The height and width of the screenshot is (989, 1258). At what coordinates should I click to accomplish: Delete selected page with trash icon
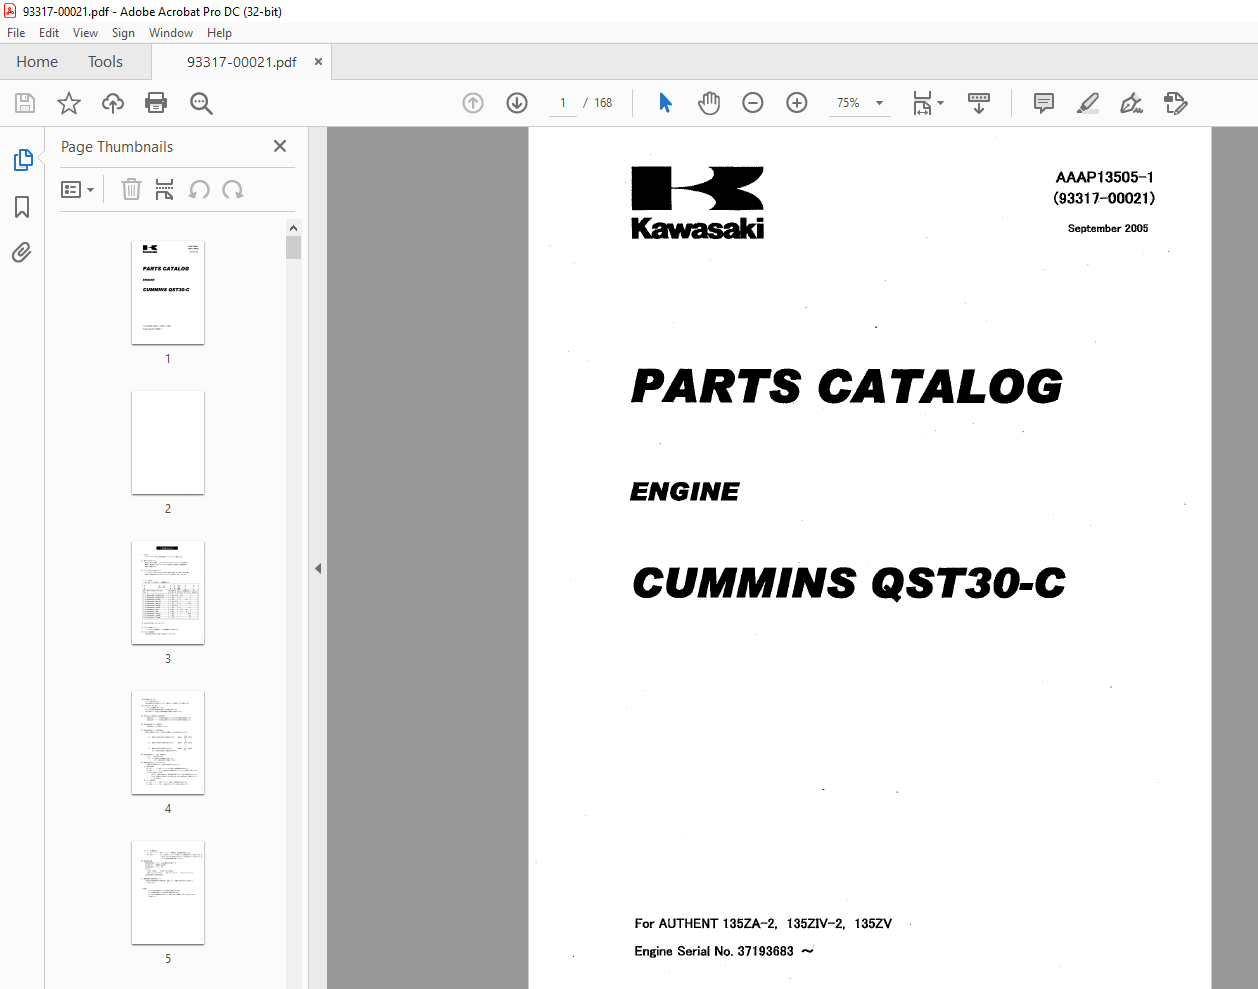[x=131, y=189]
